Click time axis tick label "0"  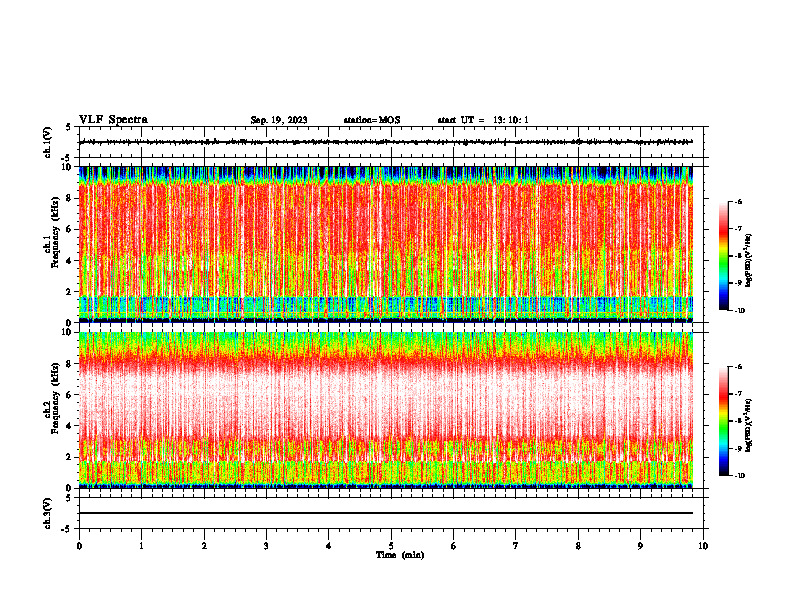coord(79,546)
